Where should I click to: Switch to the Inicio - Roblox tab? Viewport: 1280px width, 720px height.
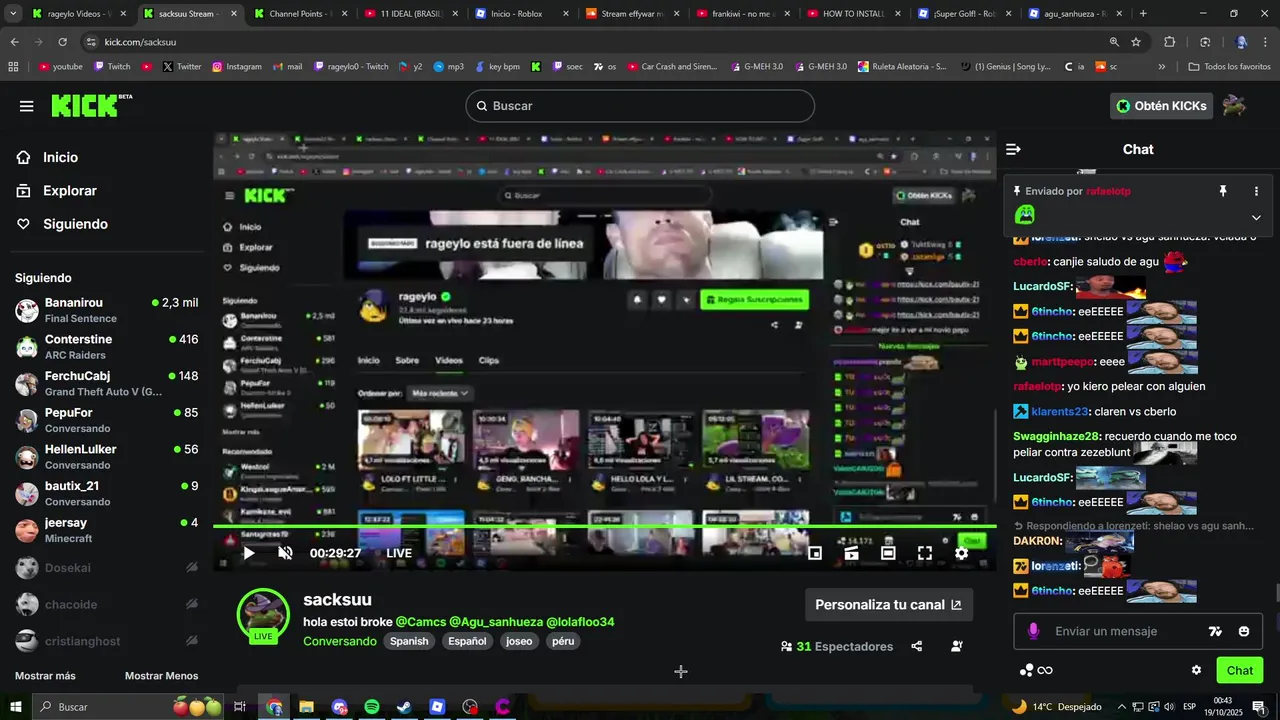click(x=520, y=14)
